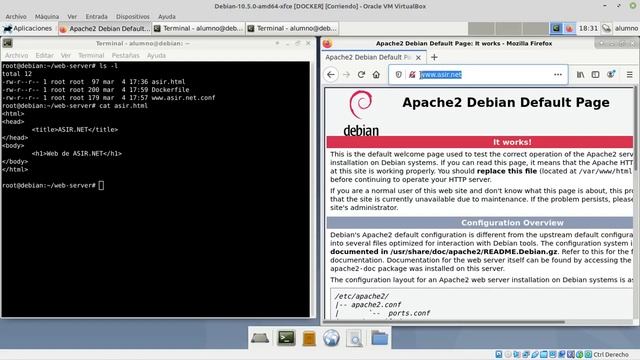Click '/etc/apache2/' in configuration layout
Image resolution: width=640 pixels, height=360 pixels.
(x=362, y=296)
